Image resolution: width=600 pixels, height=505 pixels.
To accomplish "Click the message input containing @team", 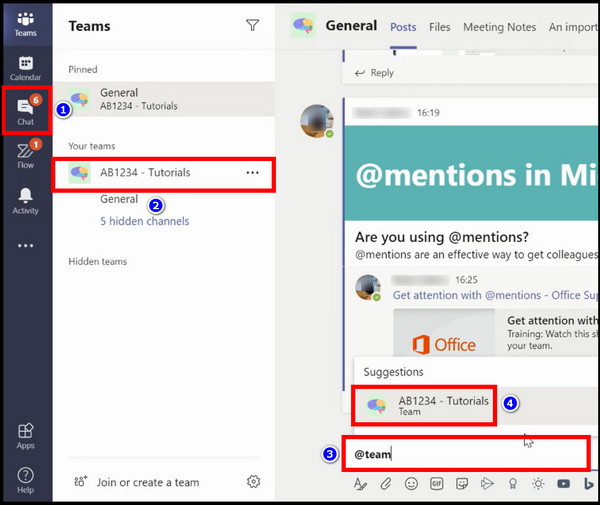I will coord(466,454).
